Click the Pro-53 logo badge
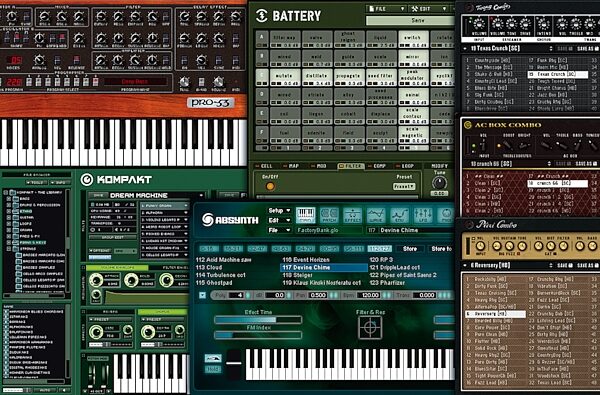The image size is (600, 395). (x=210, y=103)
